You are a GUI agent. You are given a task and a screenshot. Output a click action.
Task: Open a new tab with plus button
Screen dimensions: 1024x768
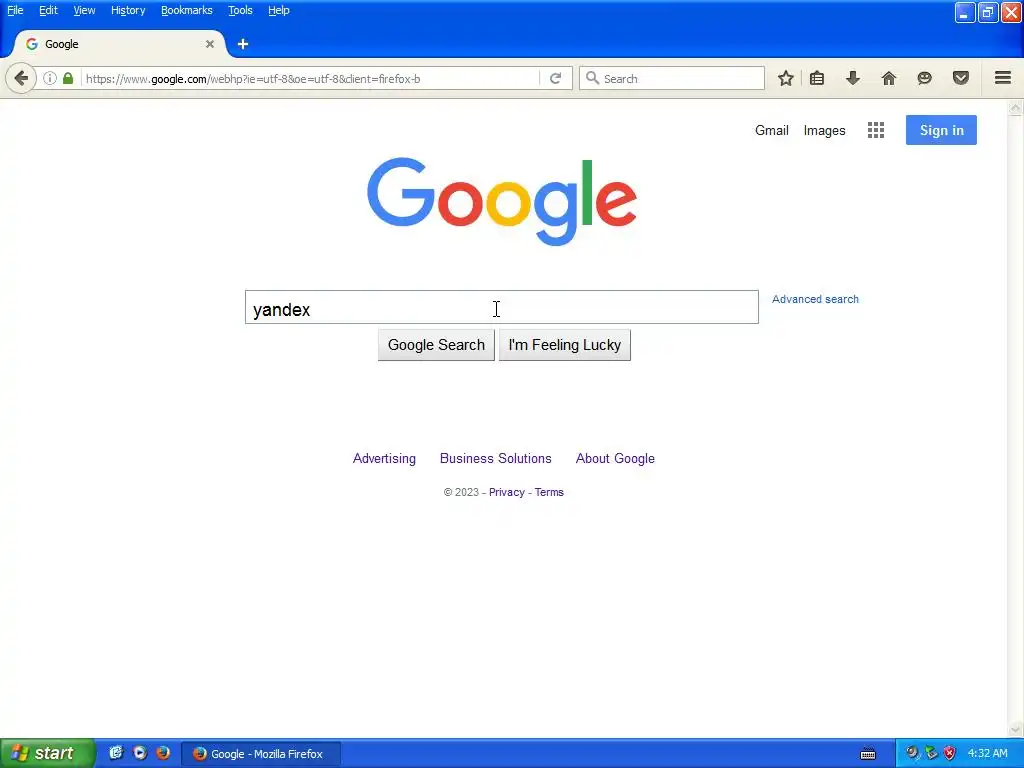point(243,44)
